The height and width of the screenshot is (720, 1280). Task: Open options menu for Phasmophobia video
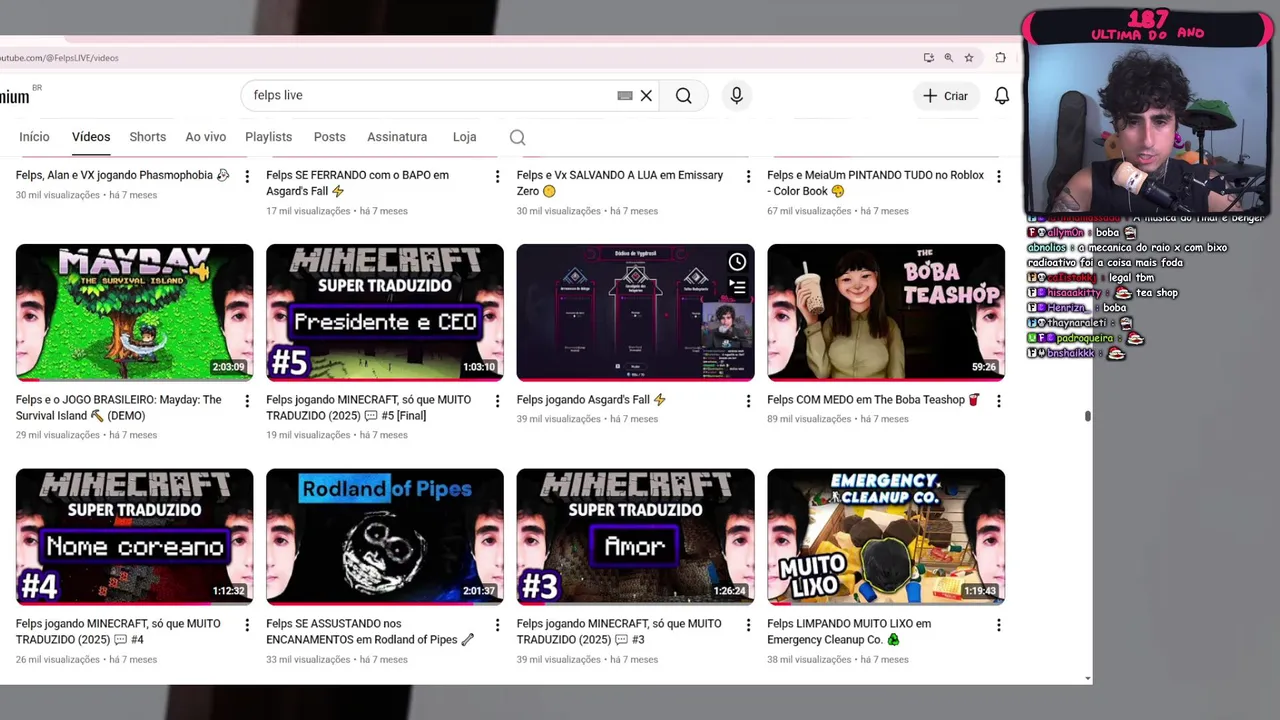(247, 176)
